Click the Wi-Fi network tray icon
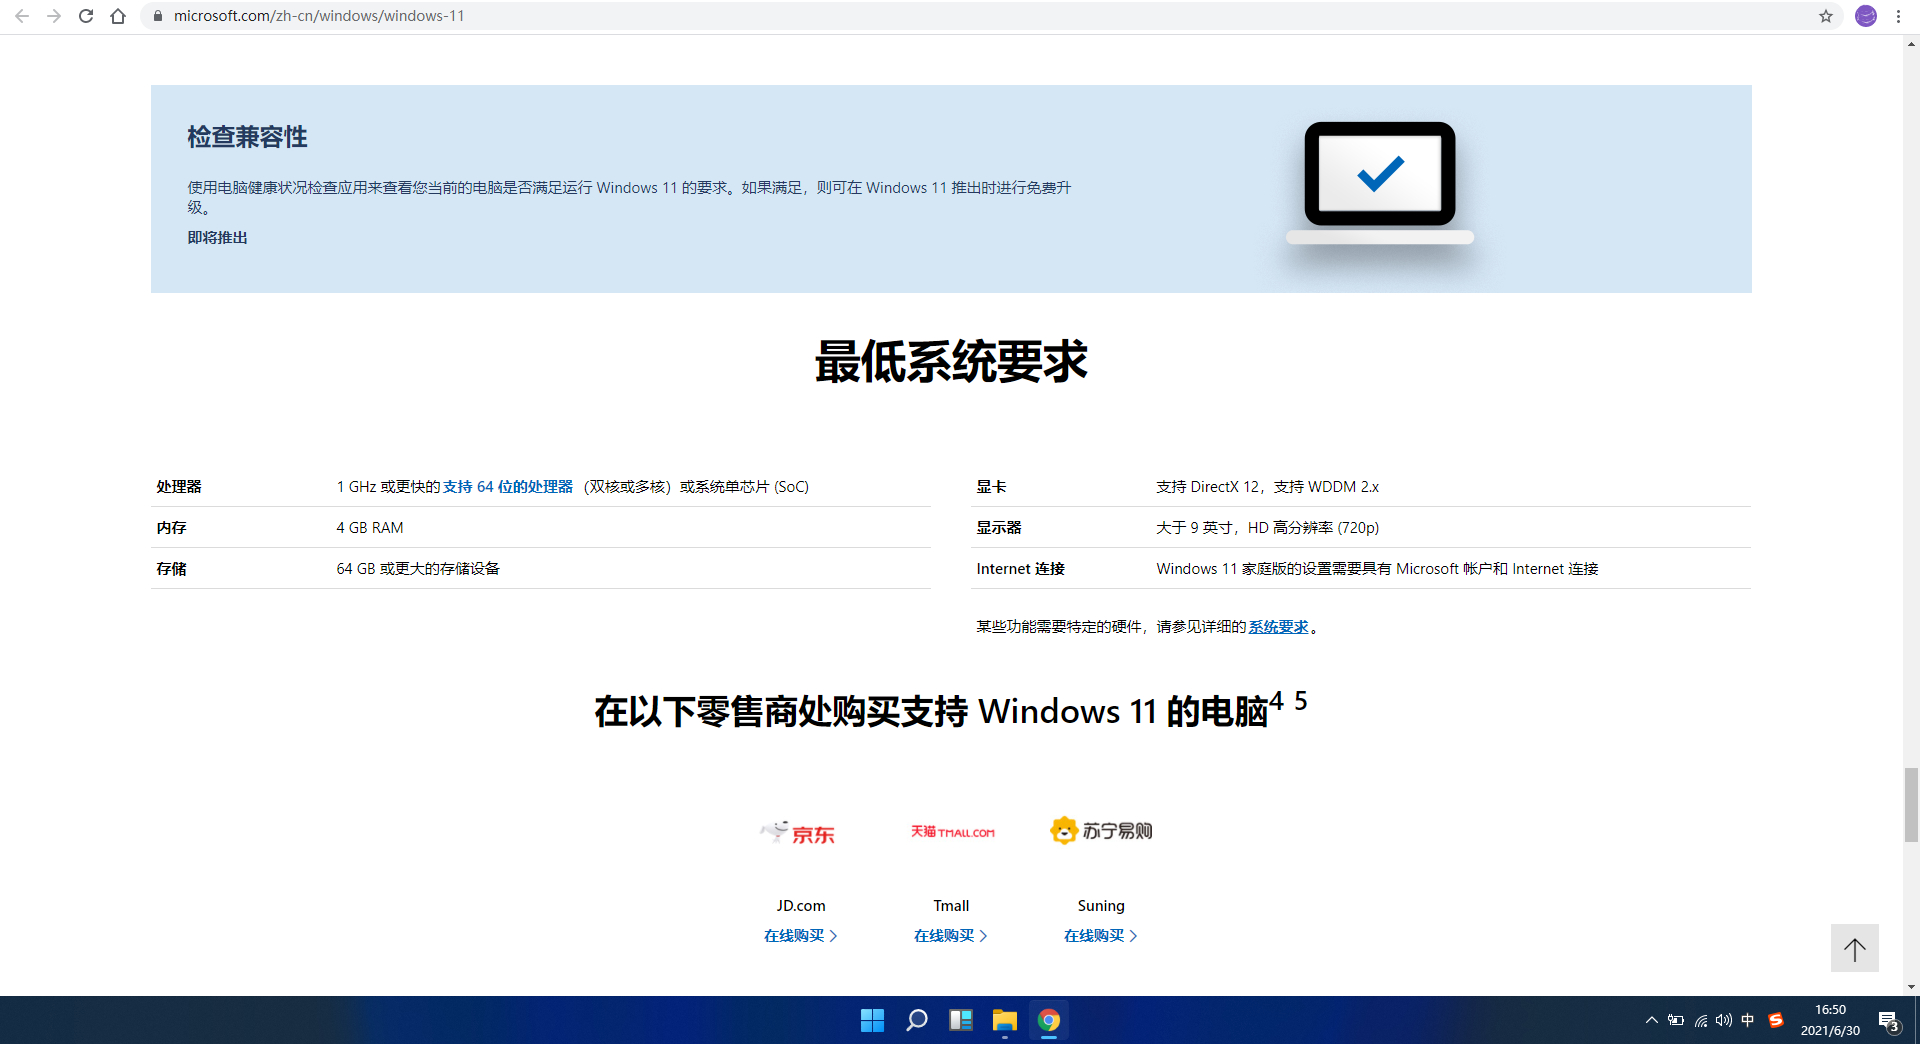The height and width of the screenshot is (1044, 1920). point(1700,1020)
